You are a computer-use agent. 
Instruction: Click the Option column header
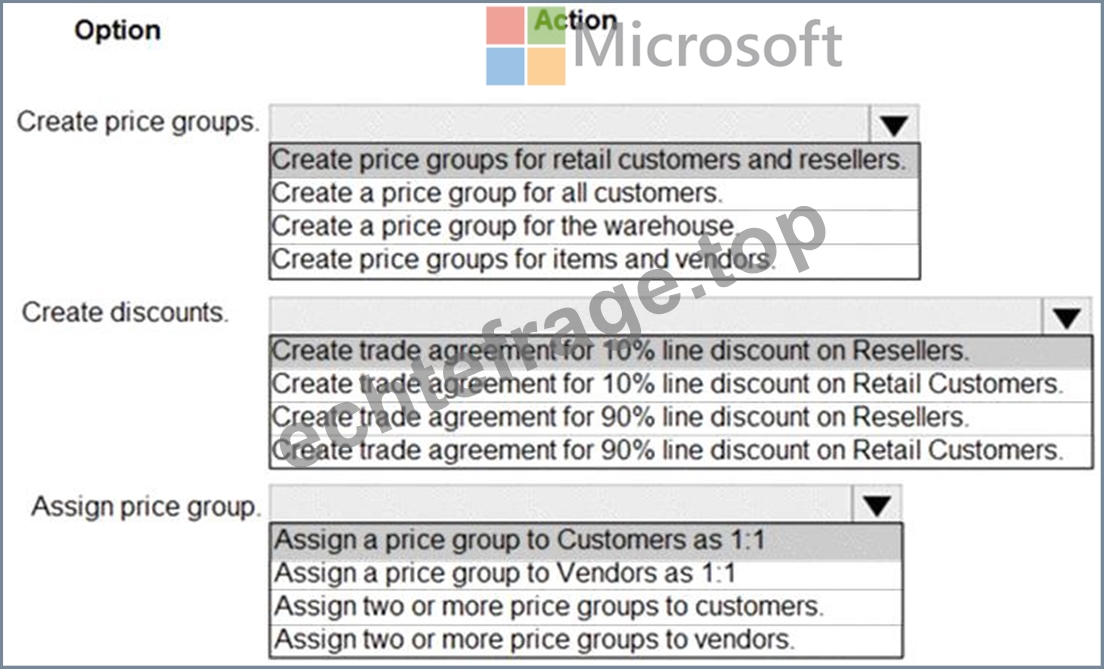click(x=118, y=30)
